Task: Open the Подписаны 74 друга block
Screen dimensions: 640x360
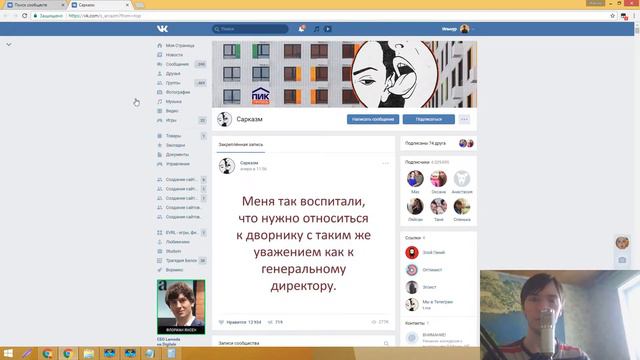Action: tap(438, 143)
